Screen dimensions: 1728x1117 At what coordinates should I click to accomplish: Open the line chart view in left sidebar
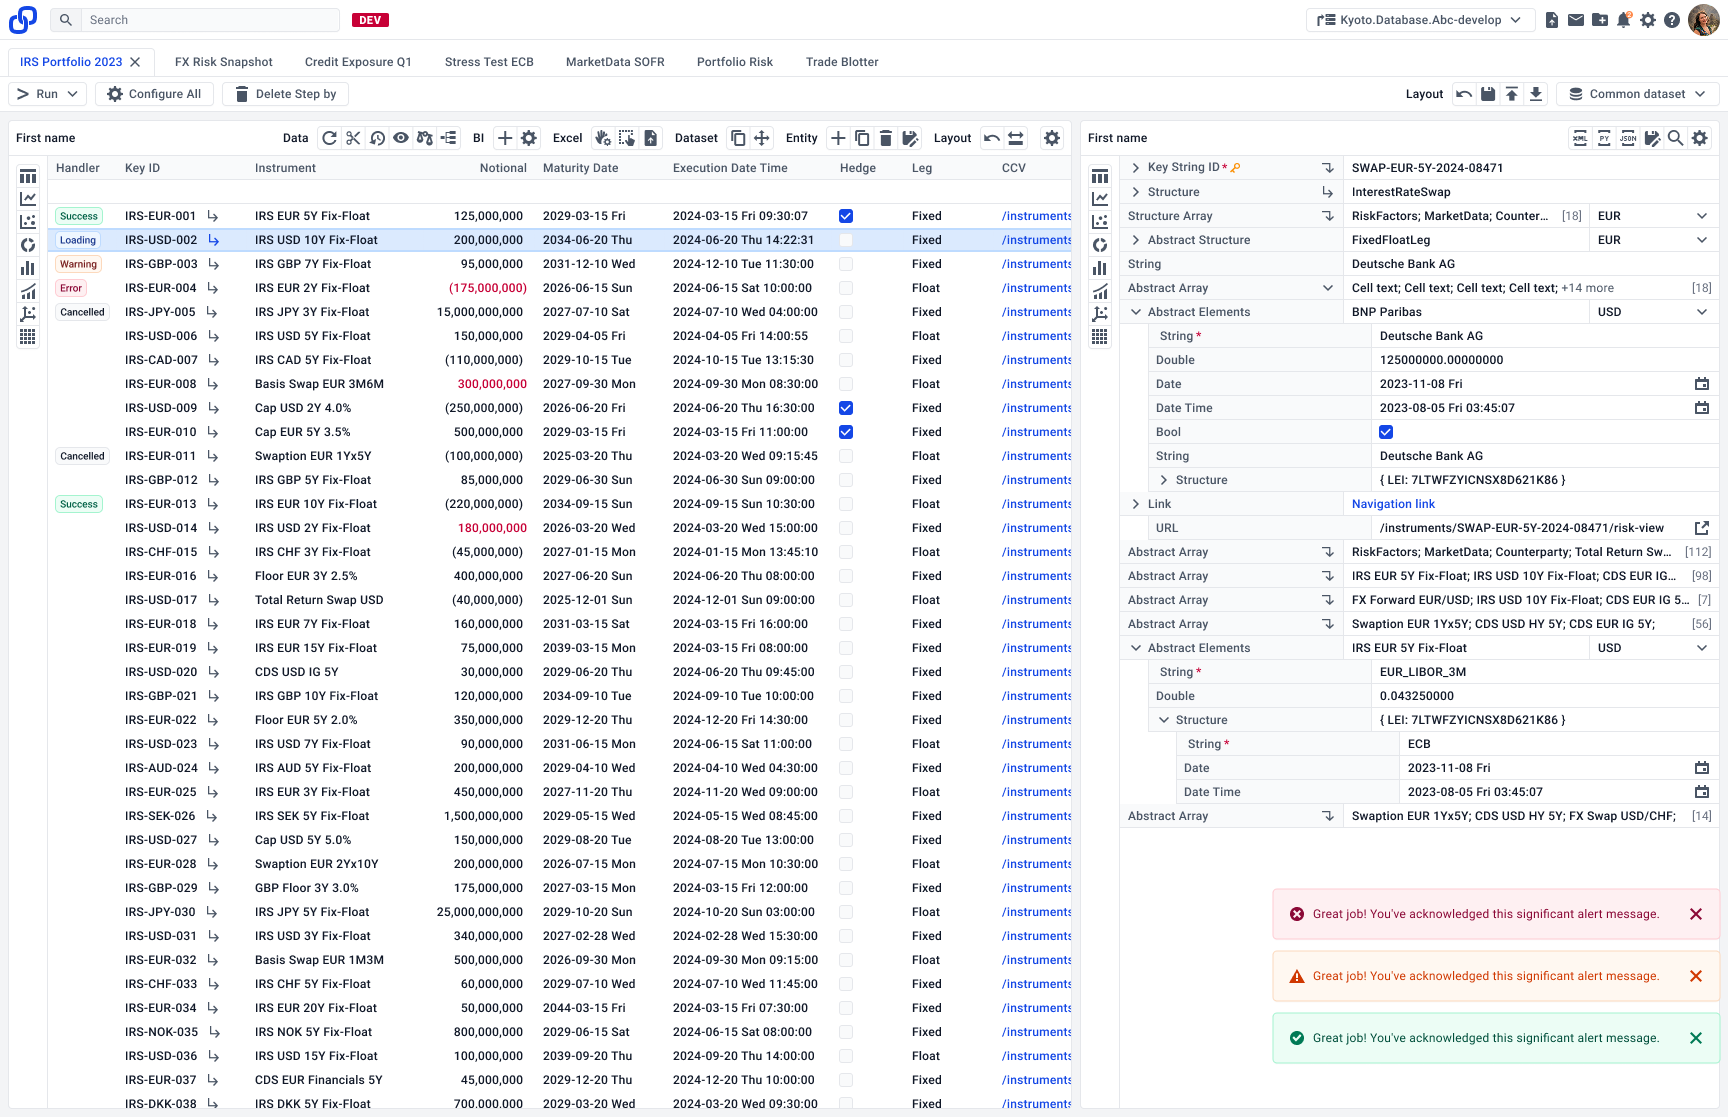tap(28, 199)
